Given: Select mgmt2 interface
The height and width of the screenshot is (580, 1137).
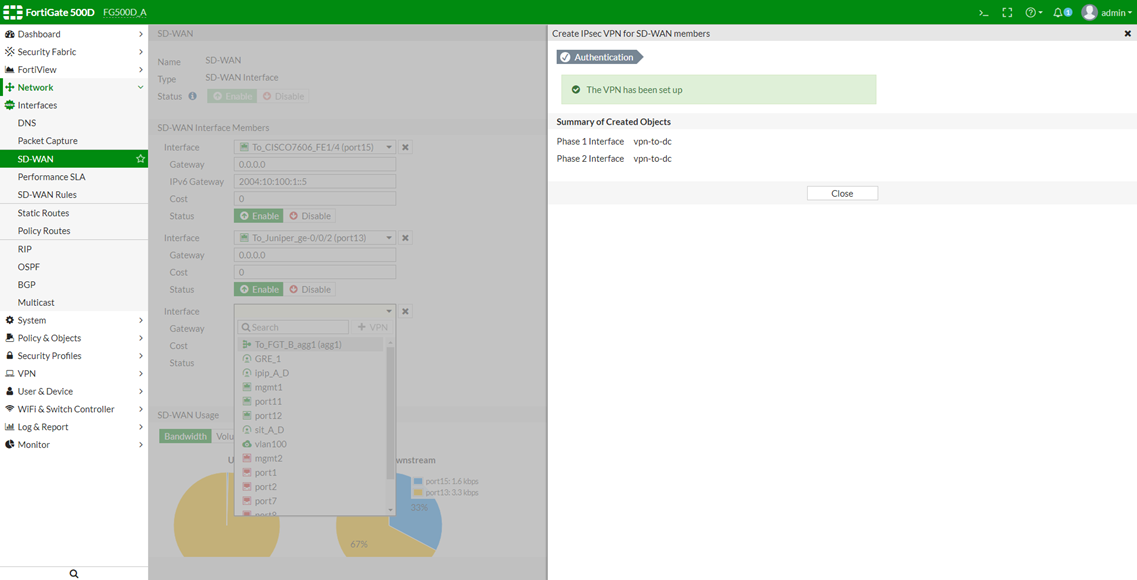Looking at the screenshot, I should point(310,458).
